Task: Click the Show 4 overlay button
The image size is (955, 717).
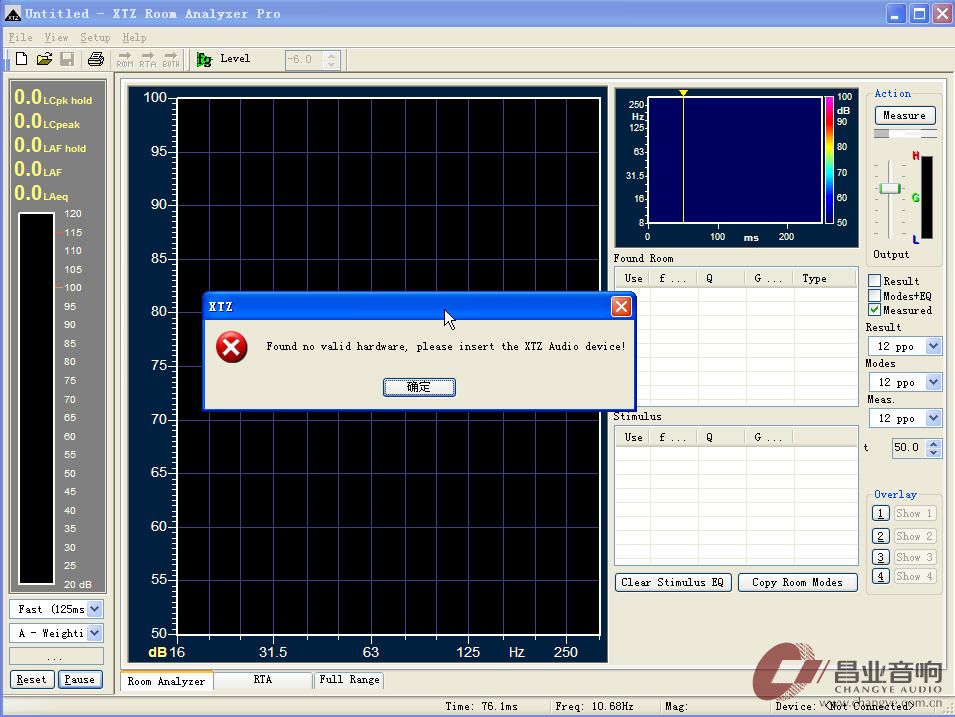Action: (x=914, y=576)
